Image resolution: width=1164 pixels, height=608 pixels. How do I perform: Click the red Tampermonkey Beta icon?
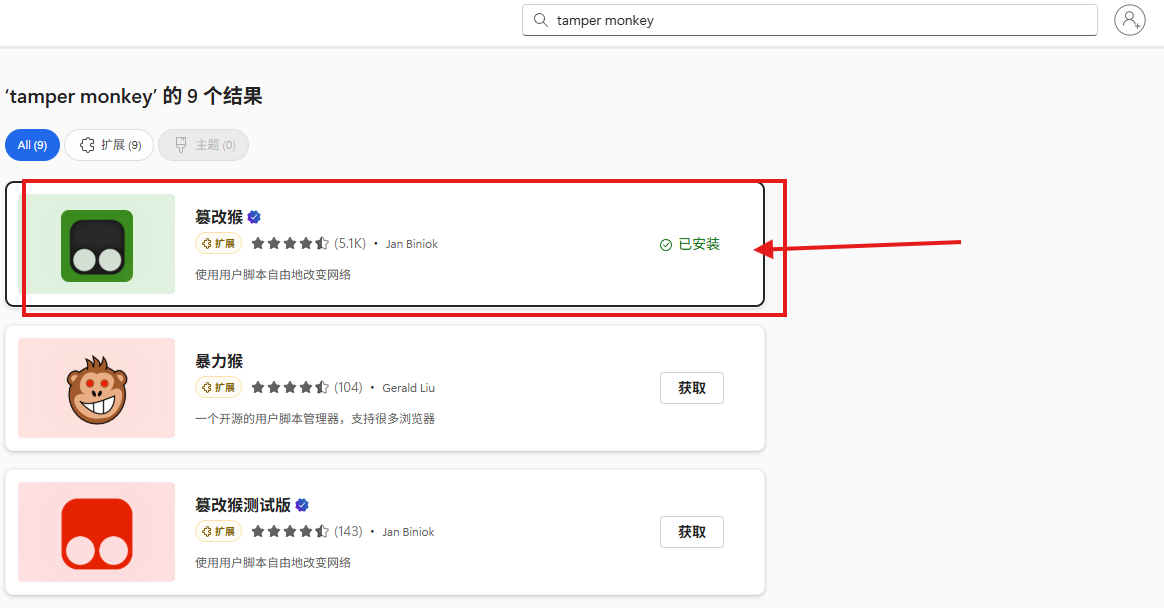tap(97, 534)
